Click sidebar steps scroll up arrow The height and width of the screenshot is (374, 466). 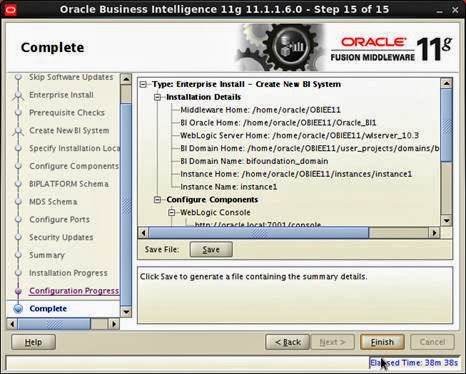126,79
